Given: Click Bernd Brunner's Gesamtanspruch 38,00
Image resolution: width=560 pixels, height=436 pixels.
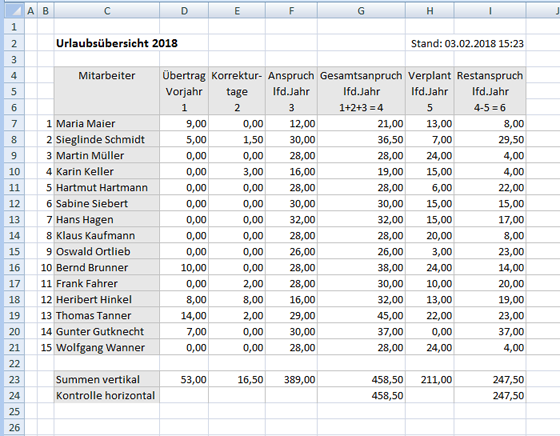Looking at the screenshot, I should point(361,267).
